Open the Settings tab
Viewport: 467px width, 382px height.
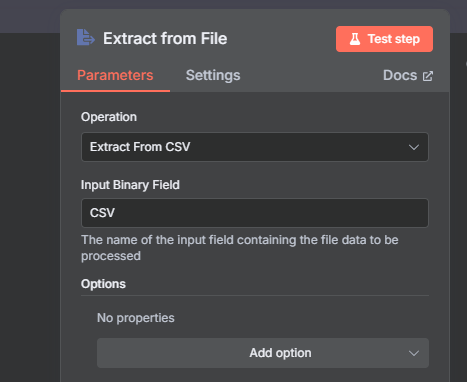pos(213,75)
